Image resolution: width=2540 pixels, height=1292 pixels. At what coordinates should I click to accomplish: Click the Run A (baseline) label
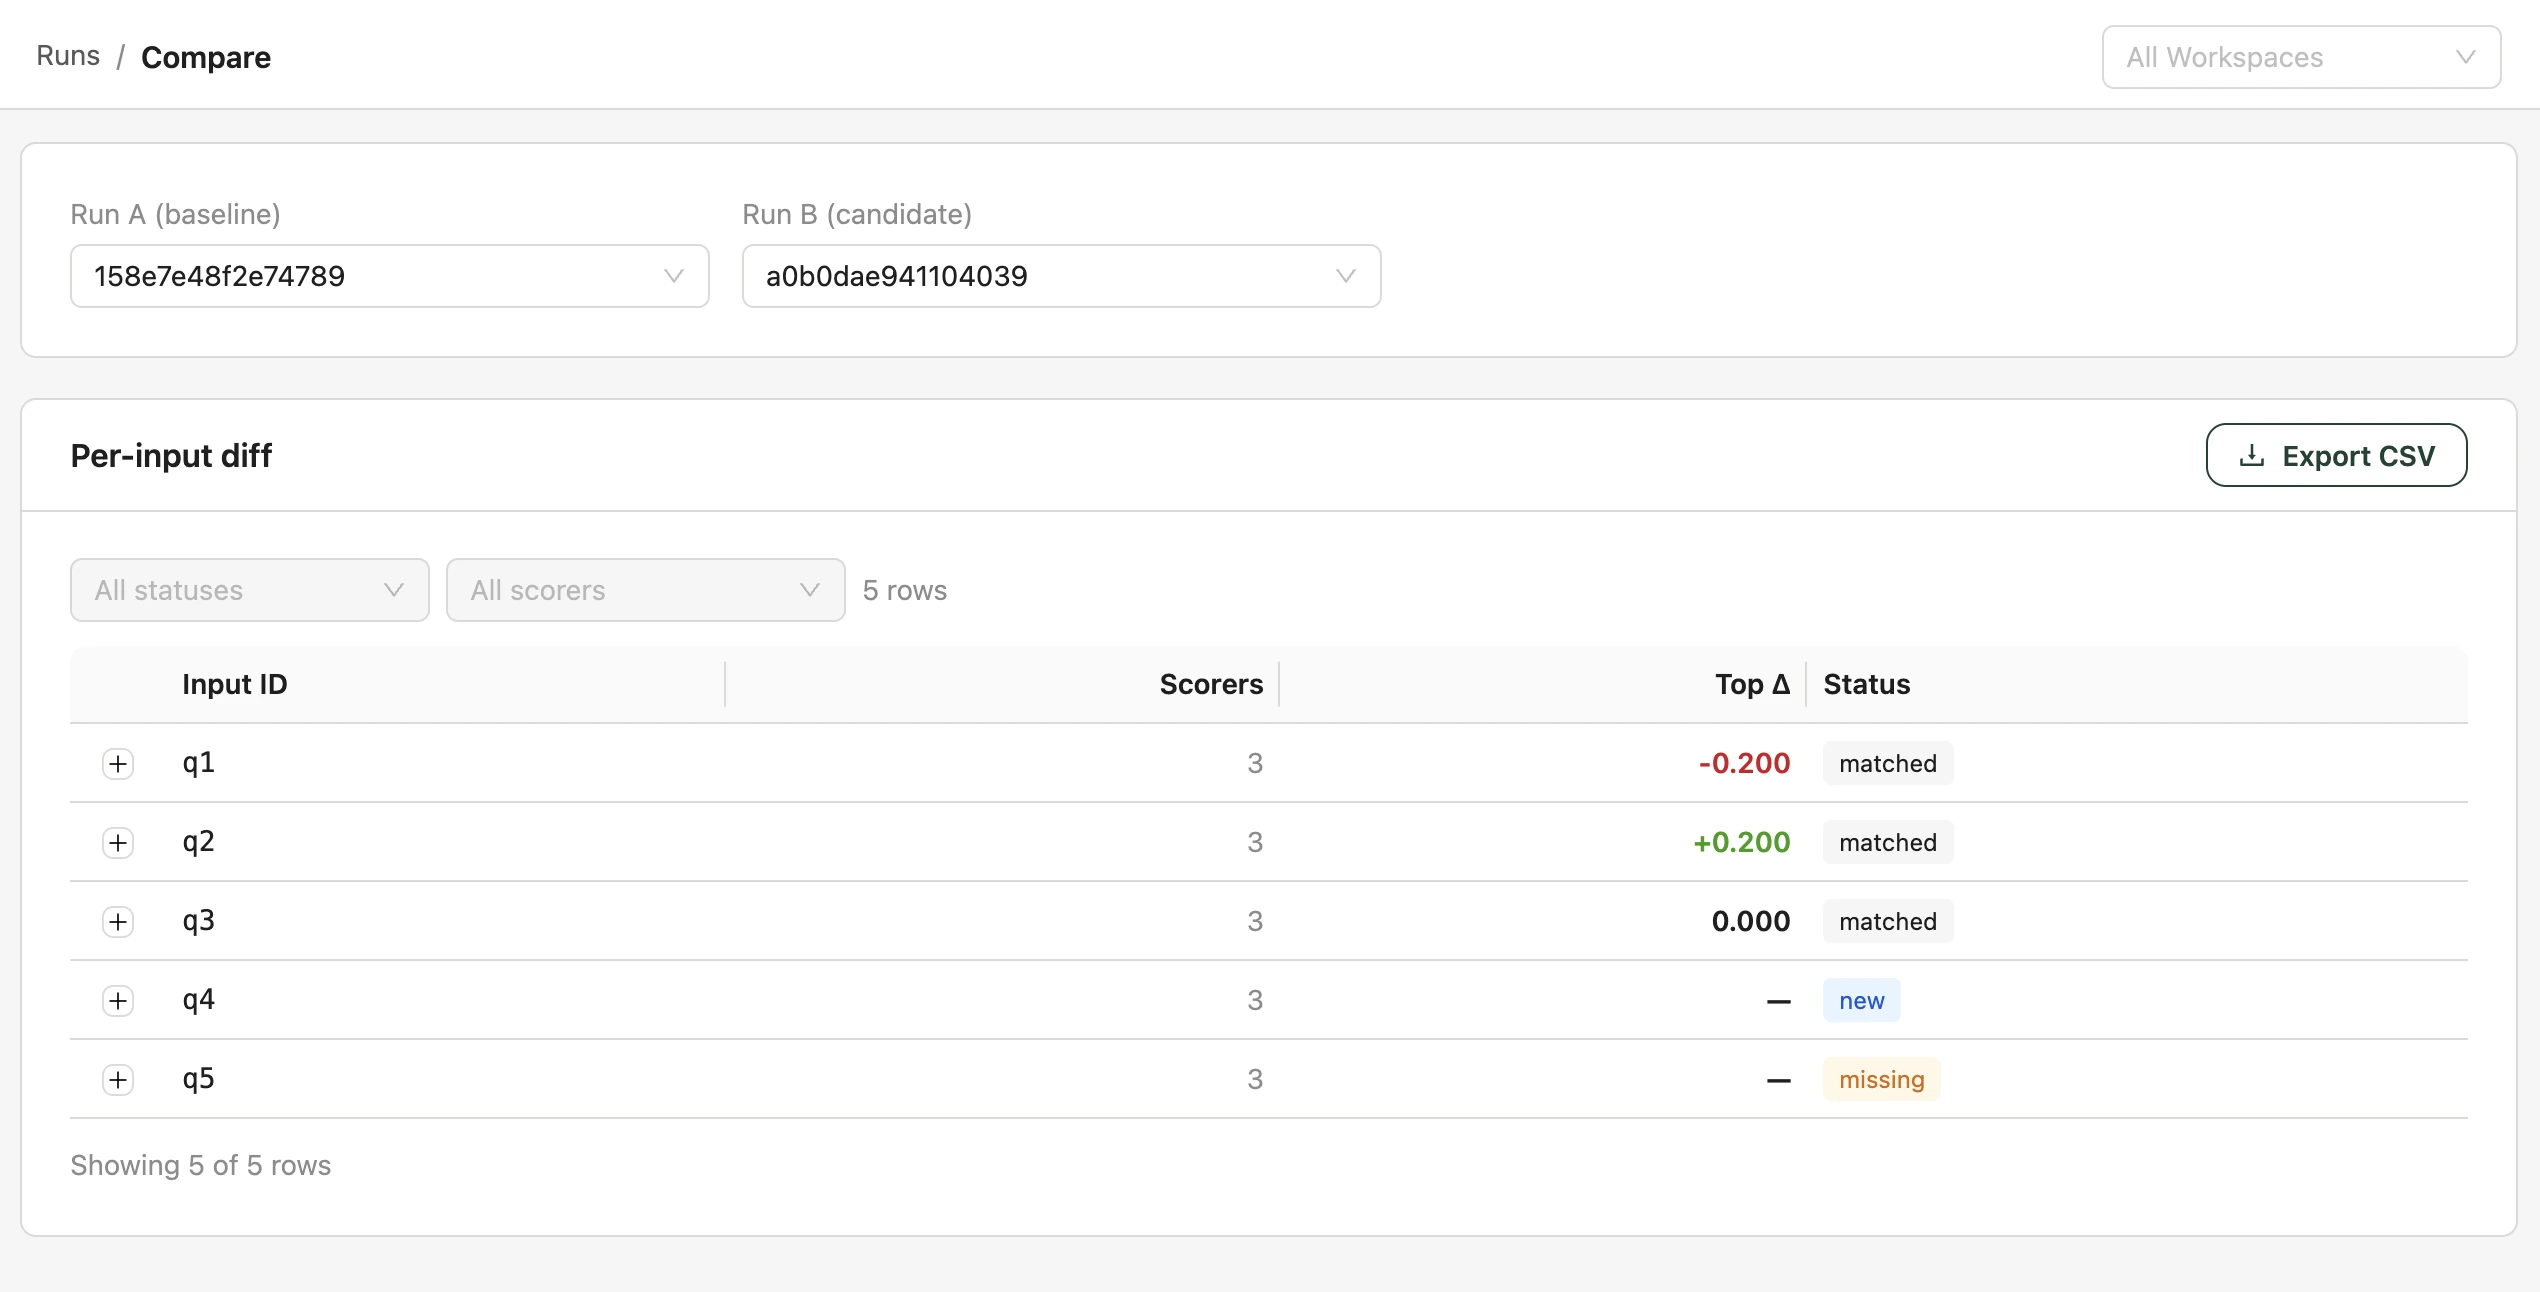pos(175,214)
